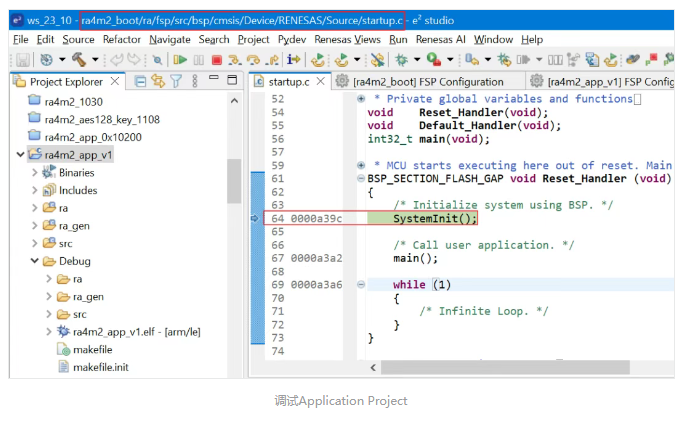Close the Project Explorer tab
The height and width of the screenshot is (424, 683).
coord(115,81)
